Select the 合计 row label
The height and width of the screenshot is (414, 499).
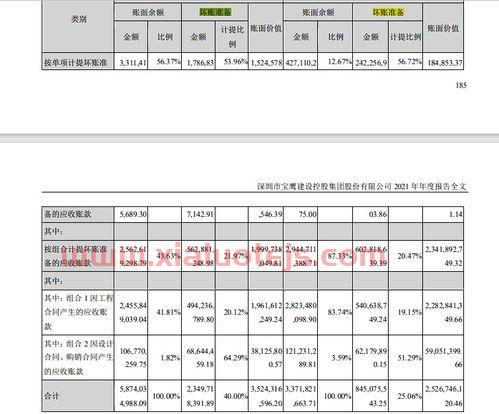[x=52, y=396]
